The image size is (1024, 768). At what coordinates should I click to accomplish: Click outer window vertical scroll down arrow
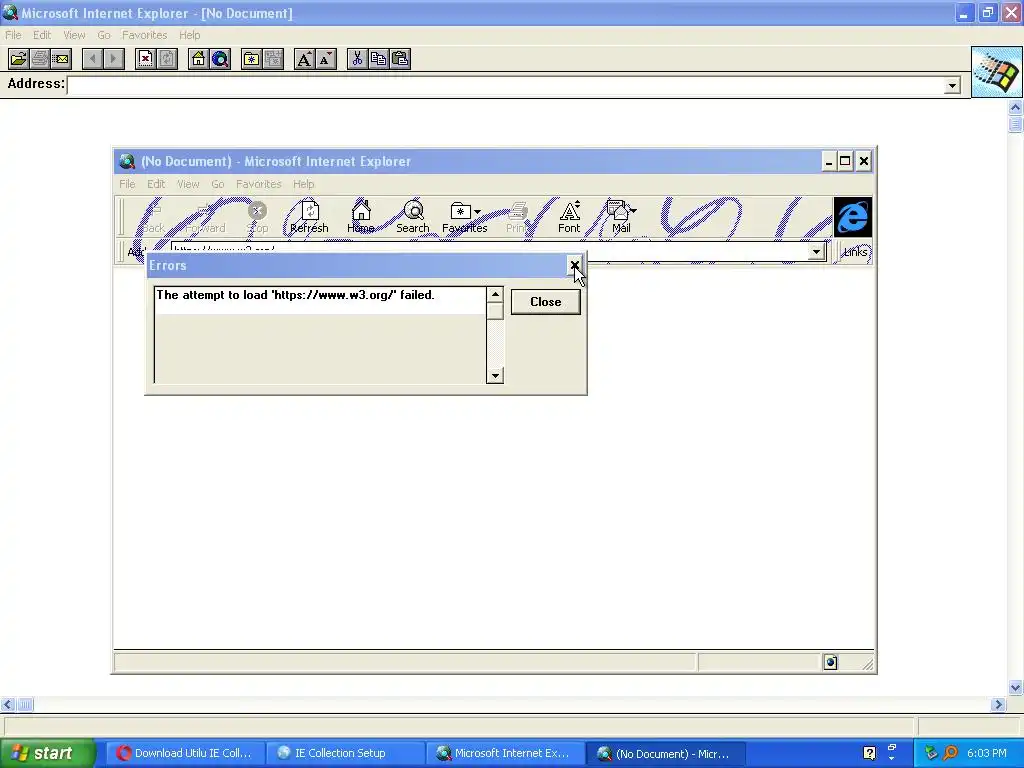(x=1015, y=687)
